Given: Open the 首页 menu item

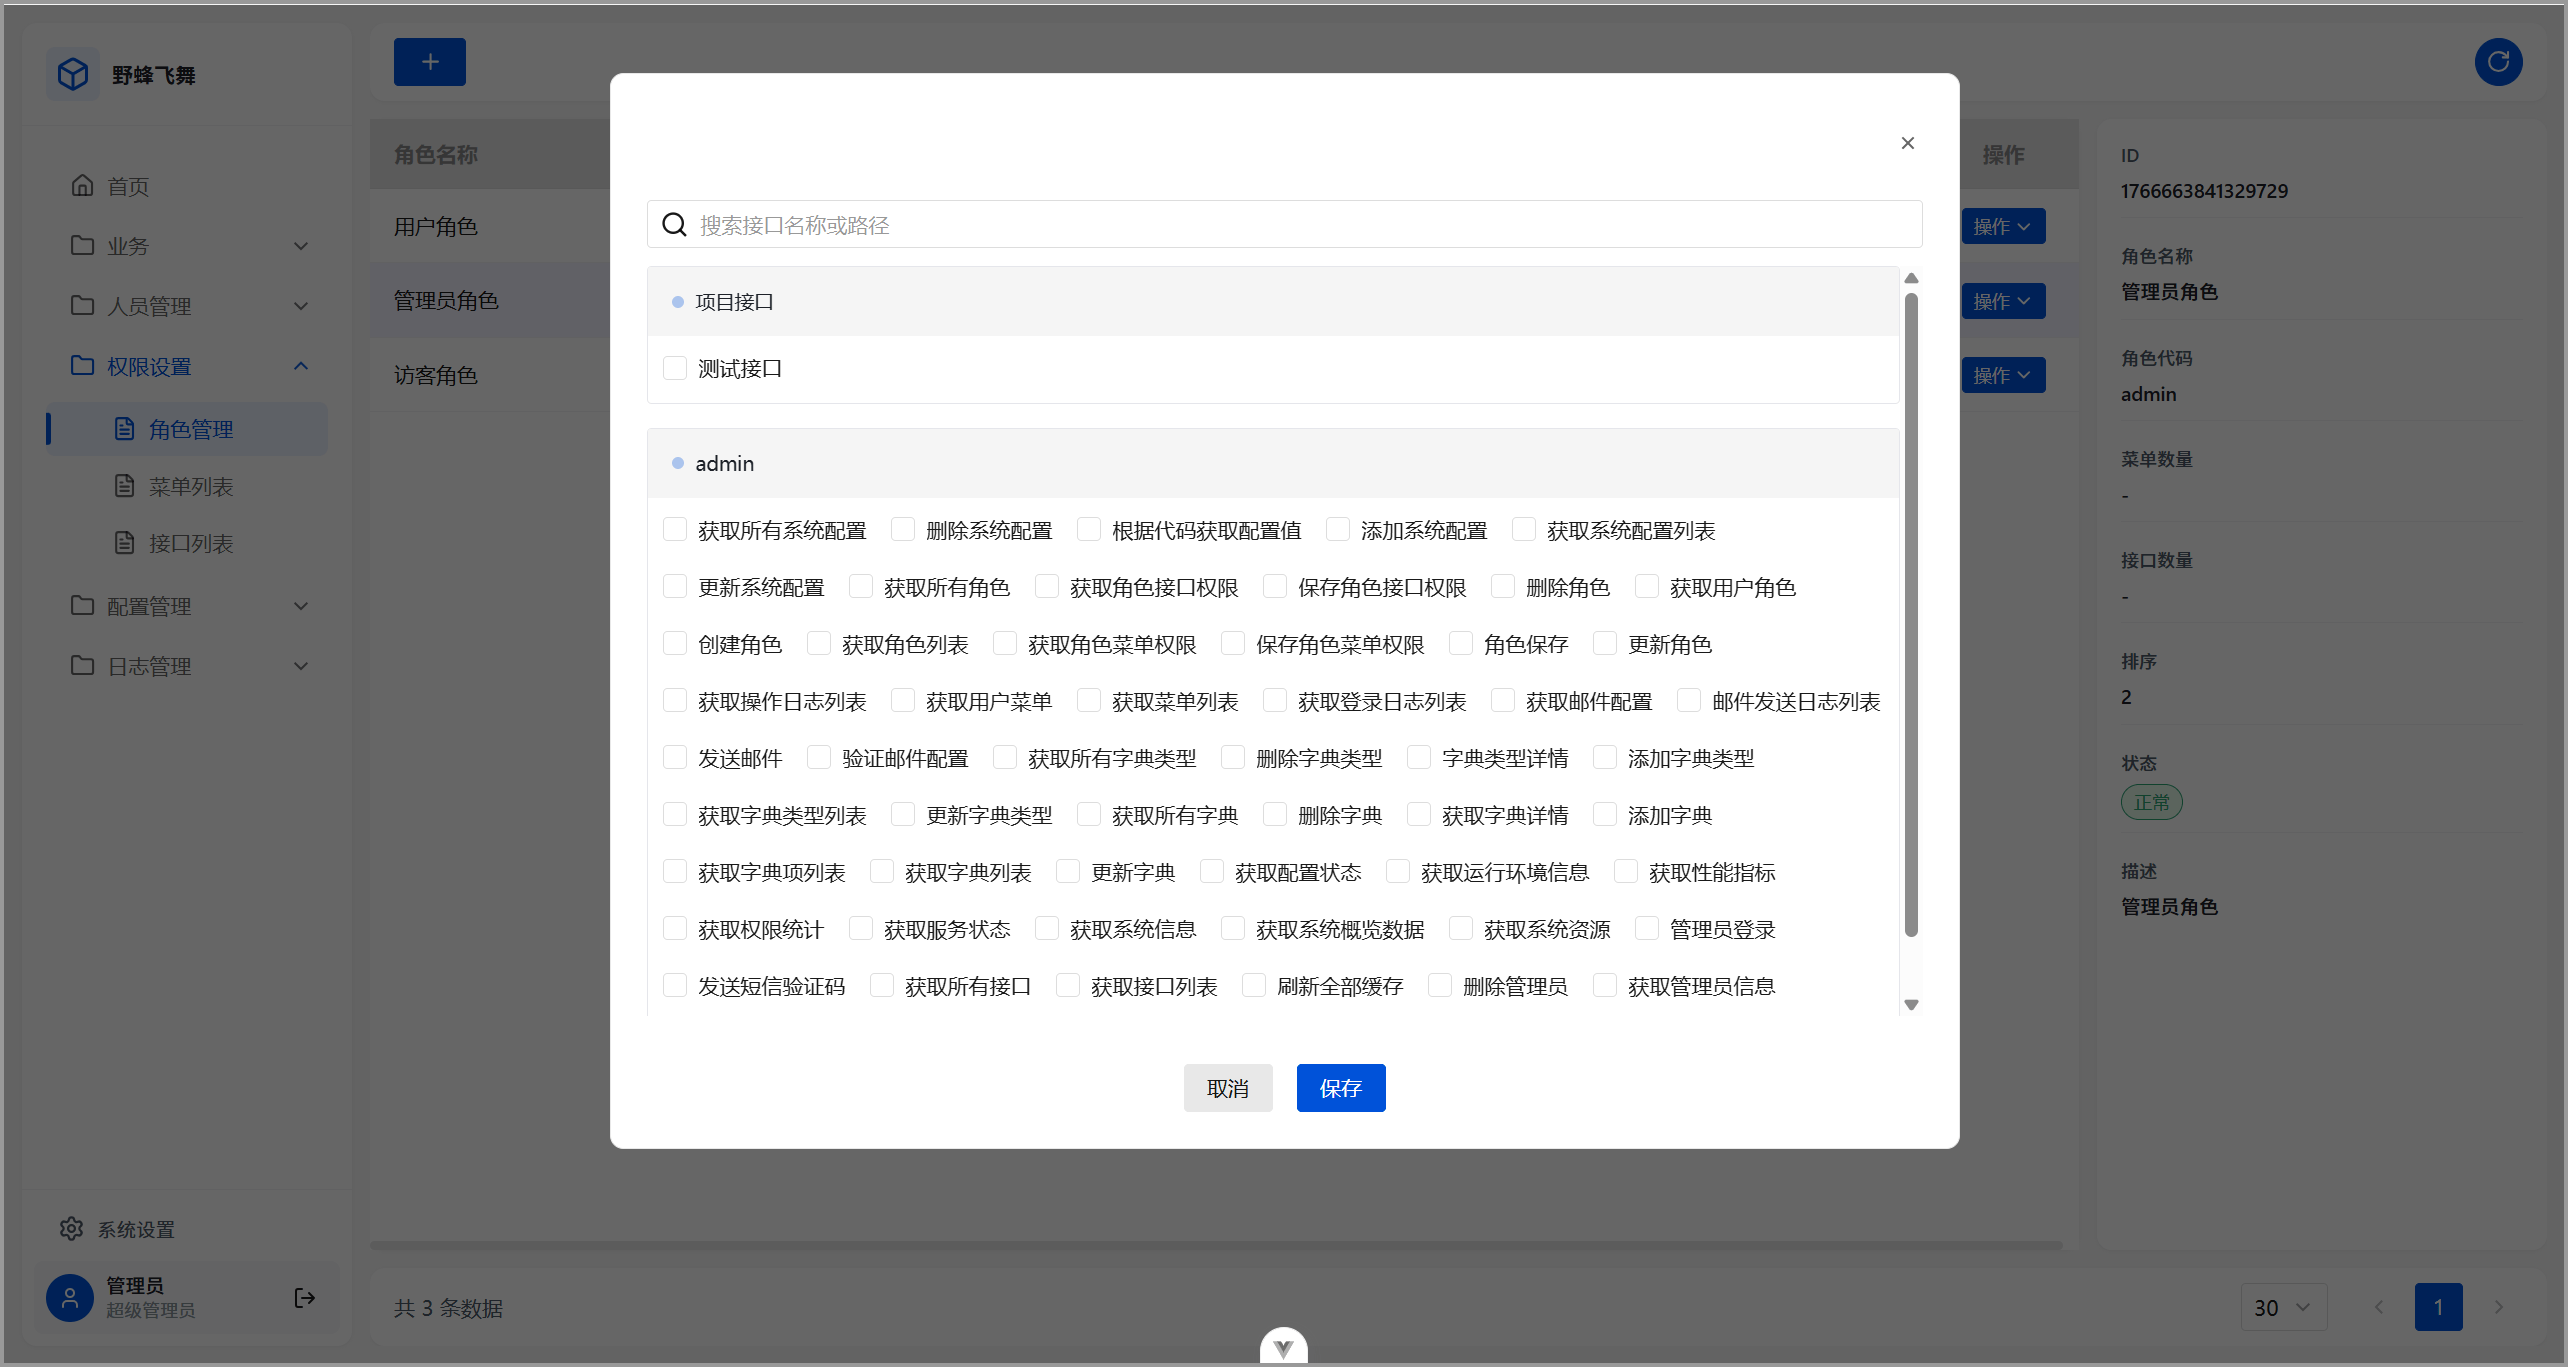Looking at the screenshot, I should 188,186.
